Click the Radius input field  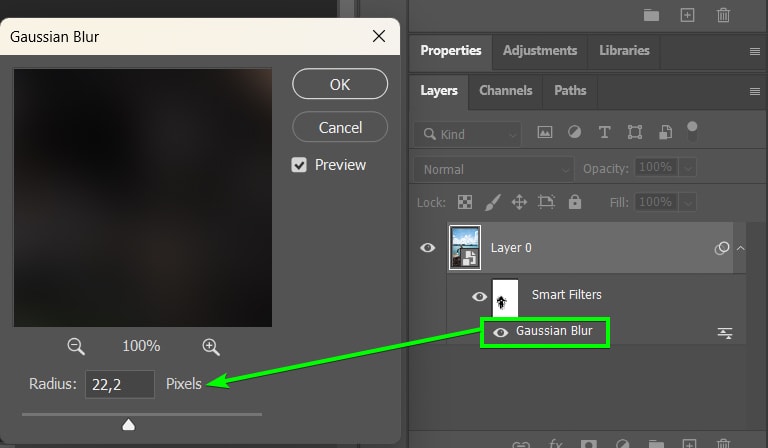point(120,384)
